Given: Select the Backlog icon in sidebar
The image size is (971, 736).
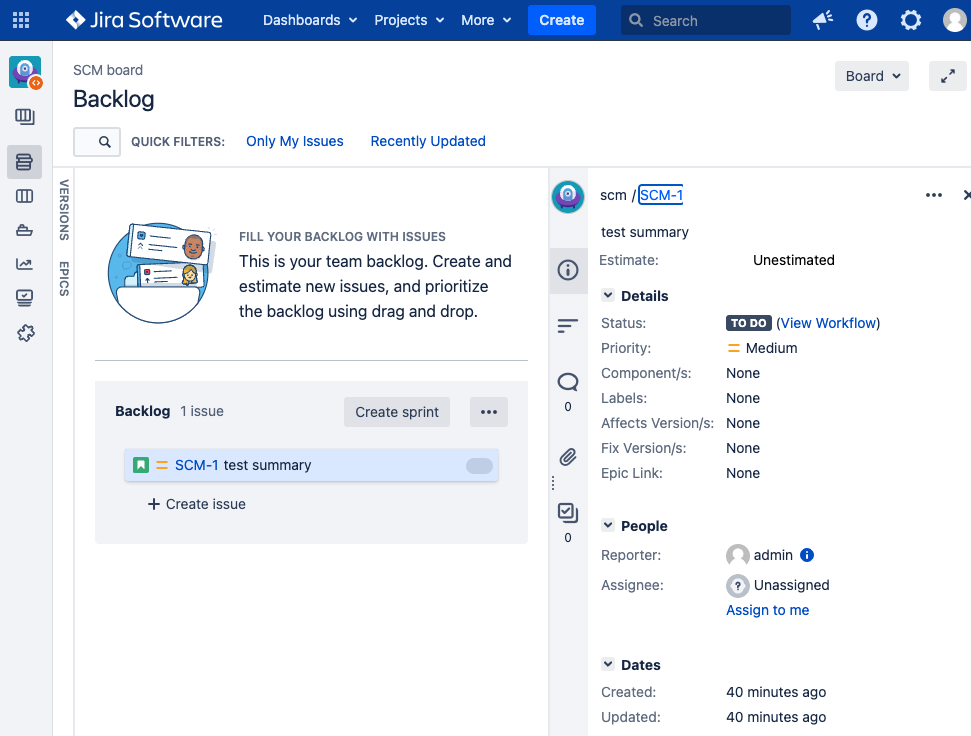Looking at the screenshot, I should (25, 162).
